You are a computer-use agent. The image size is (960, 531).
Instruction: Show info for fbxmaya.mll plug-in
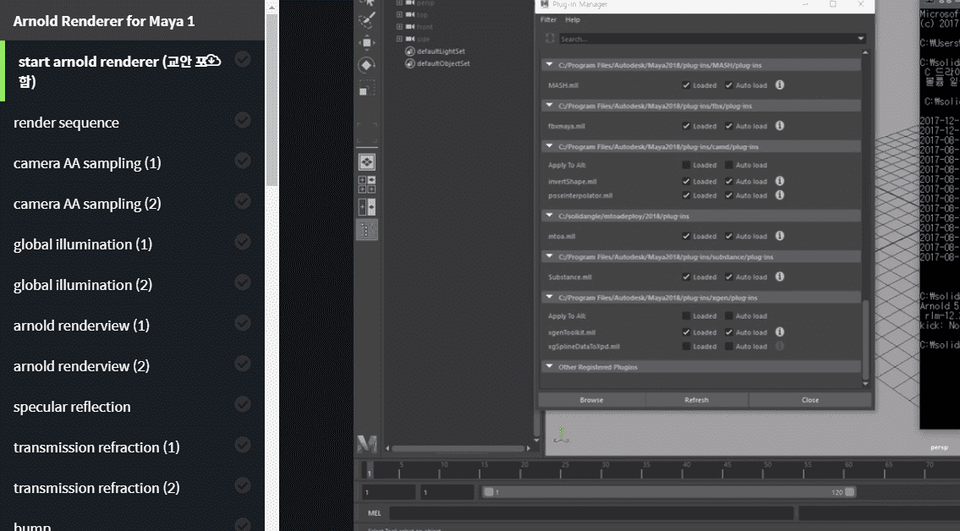(780, 126)
